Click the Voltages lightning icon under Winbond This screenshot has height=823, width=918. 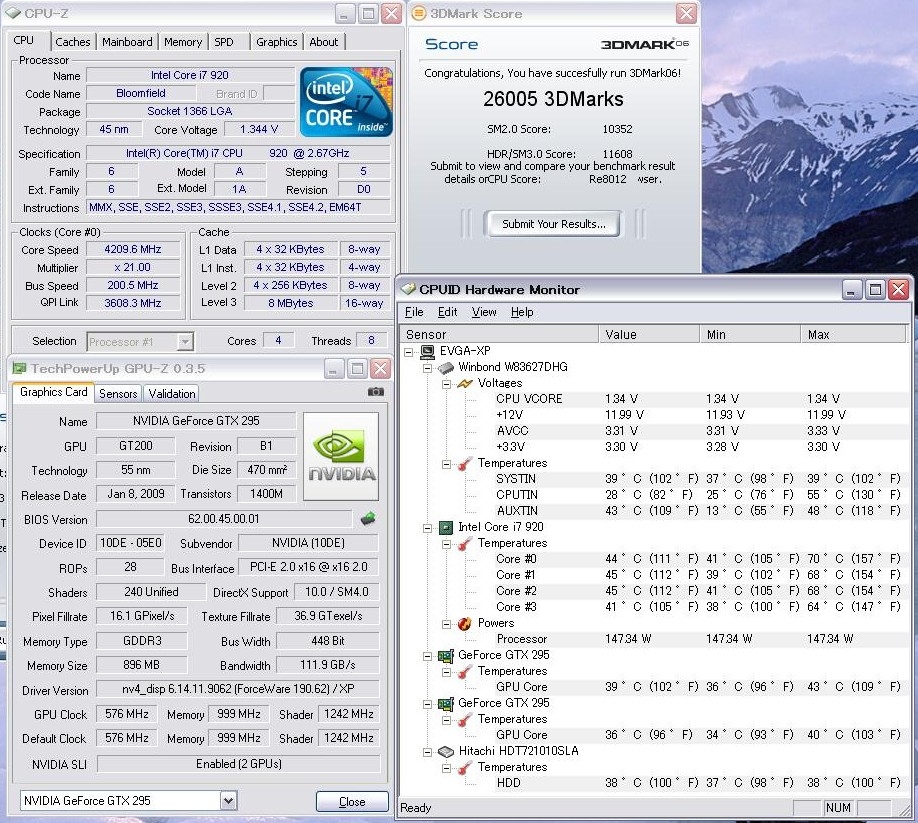pos(465,383)
